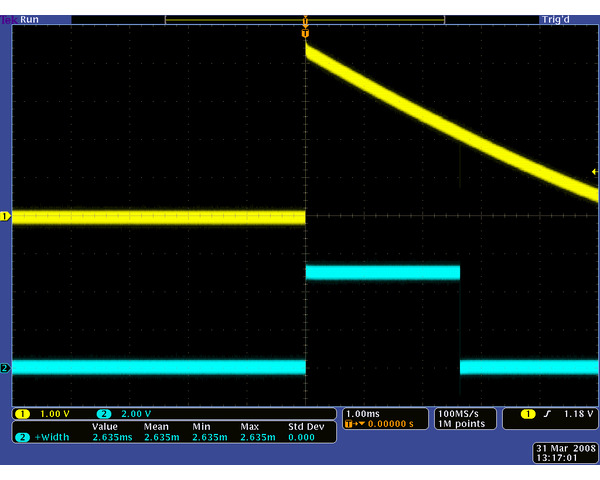Click the channel 2 badge beside 2.00 V
The image size is (600, 480).
coord(103,414)
